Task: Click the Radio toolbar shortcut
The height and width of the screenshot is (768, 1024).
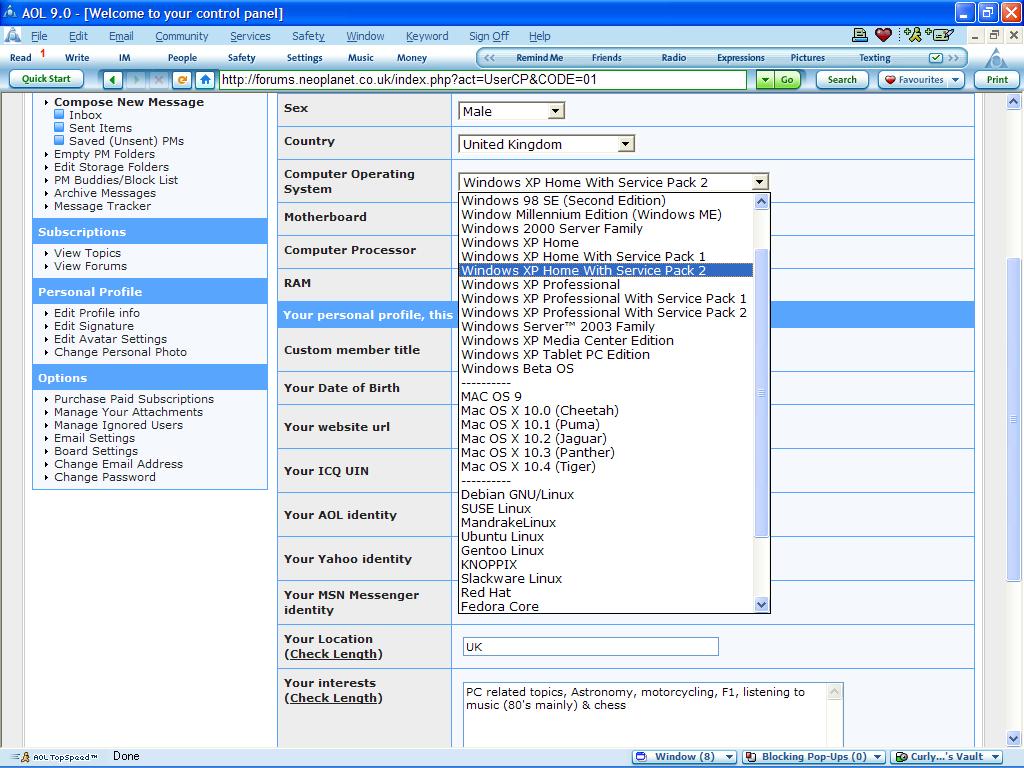Action: pos(673,57)
